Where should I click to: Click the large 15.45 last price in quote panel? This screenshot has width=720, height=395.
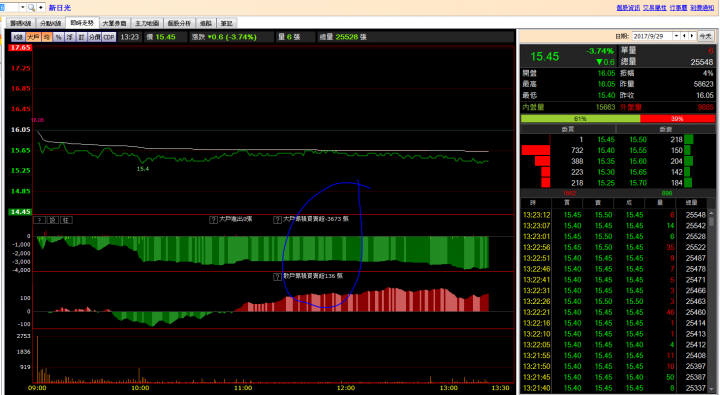click(545, 56)
